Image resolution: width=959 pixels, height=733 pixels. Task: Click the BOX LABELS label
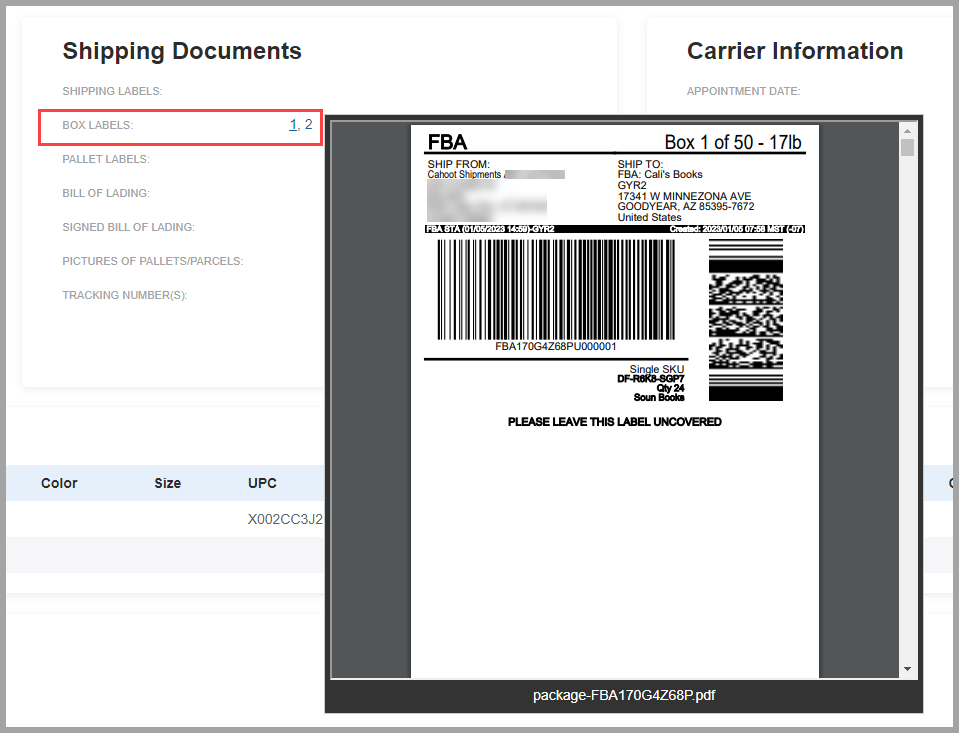pos(98,125)
